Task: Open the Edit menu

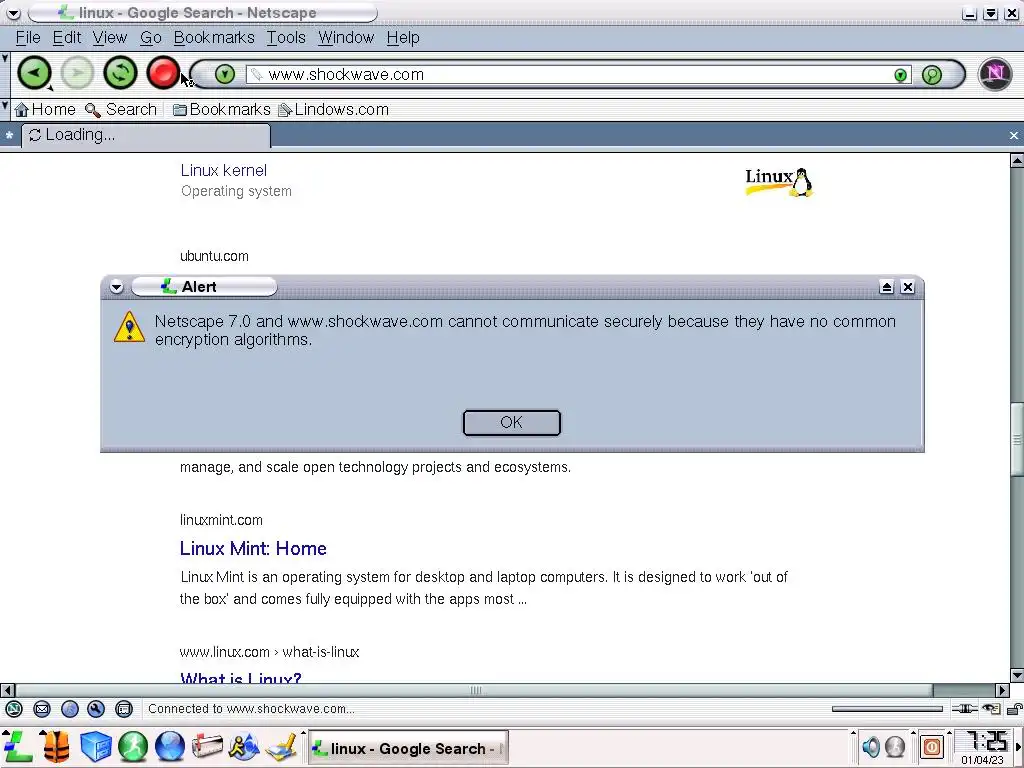Action: (67, 38)
